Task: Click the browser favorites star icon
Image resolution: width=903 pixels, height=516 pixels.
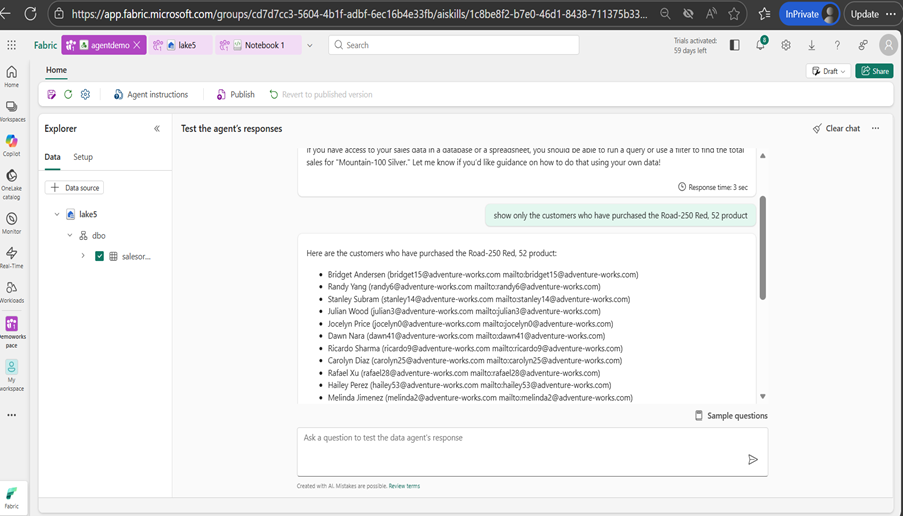Action: pos(734,14)
